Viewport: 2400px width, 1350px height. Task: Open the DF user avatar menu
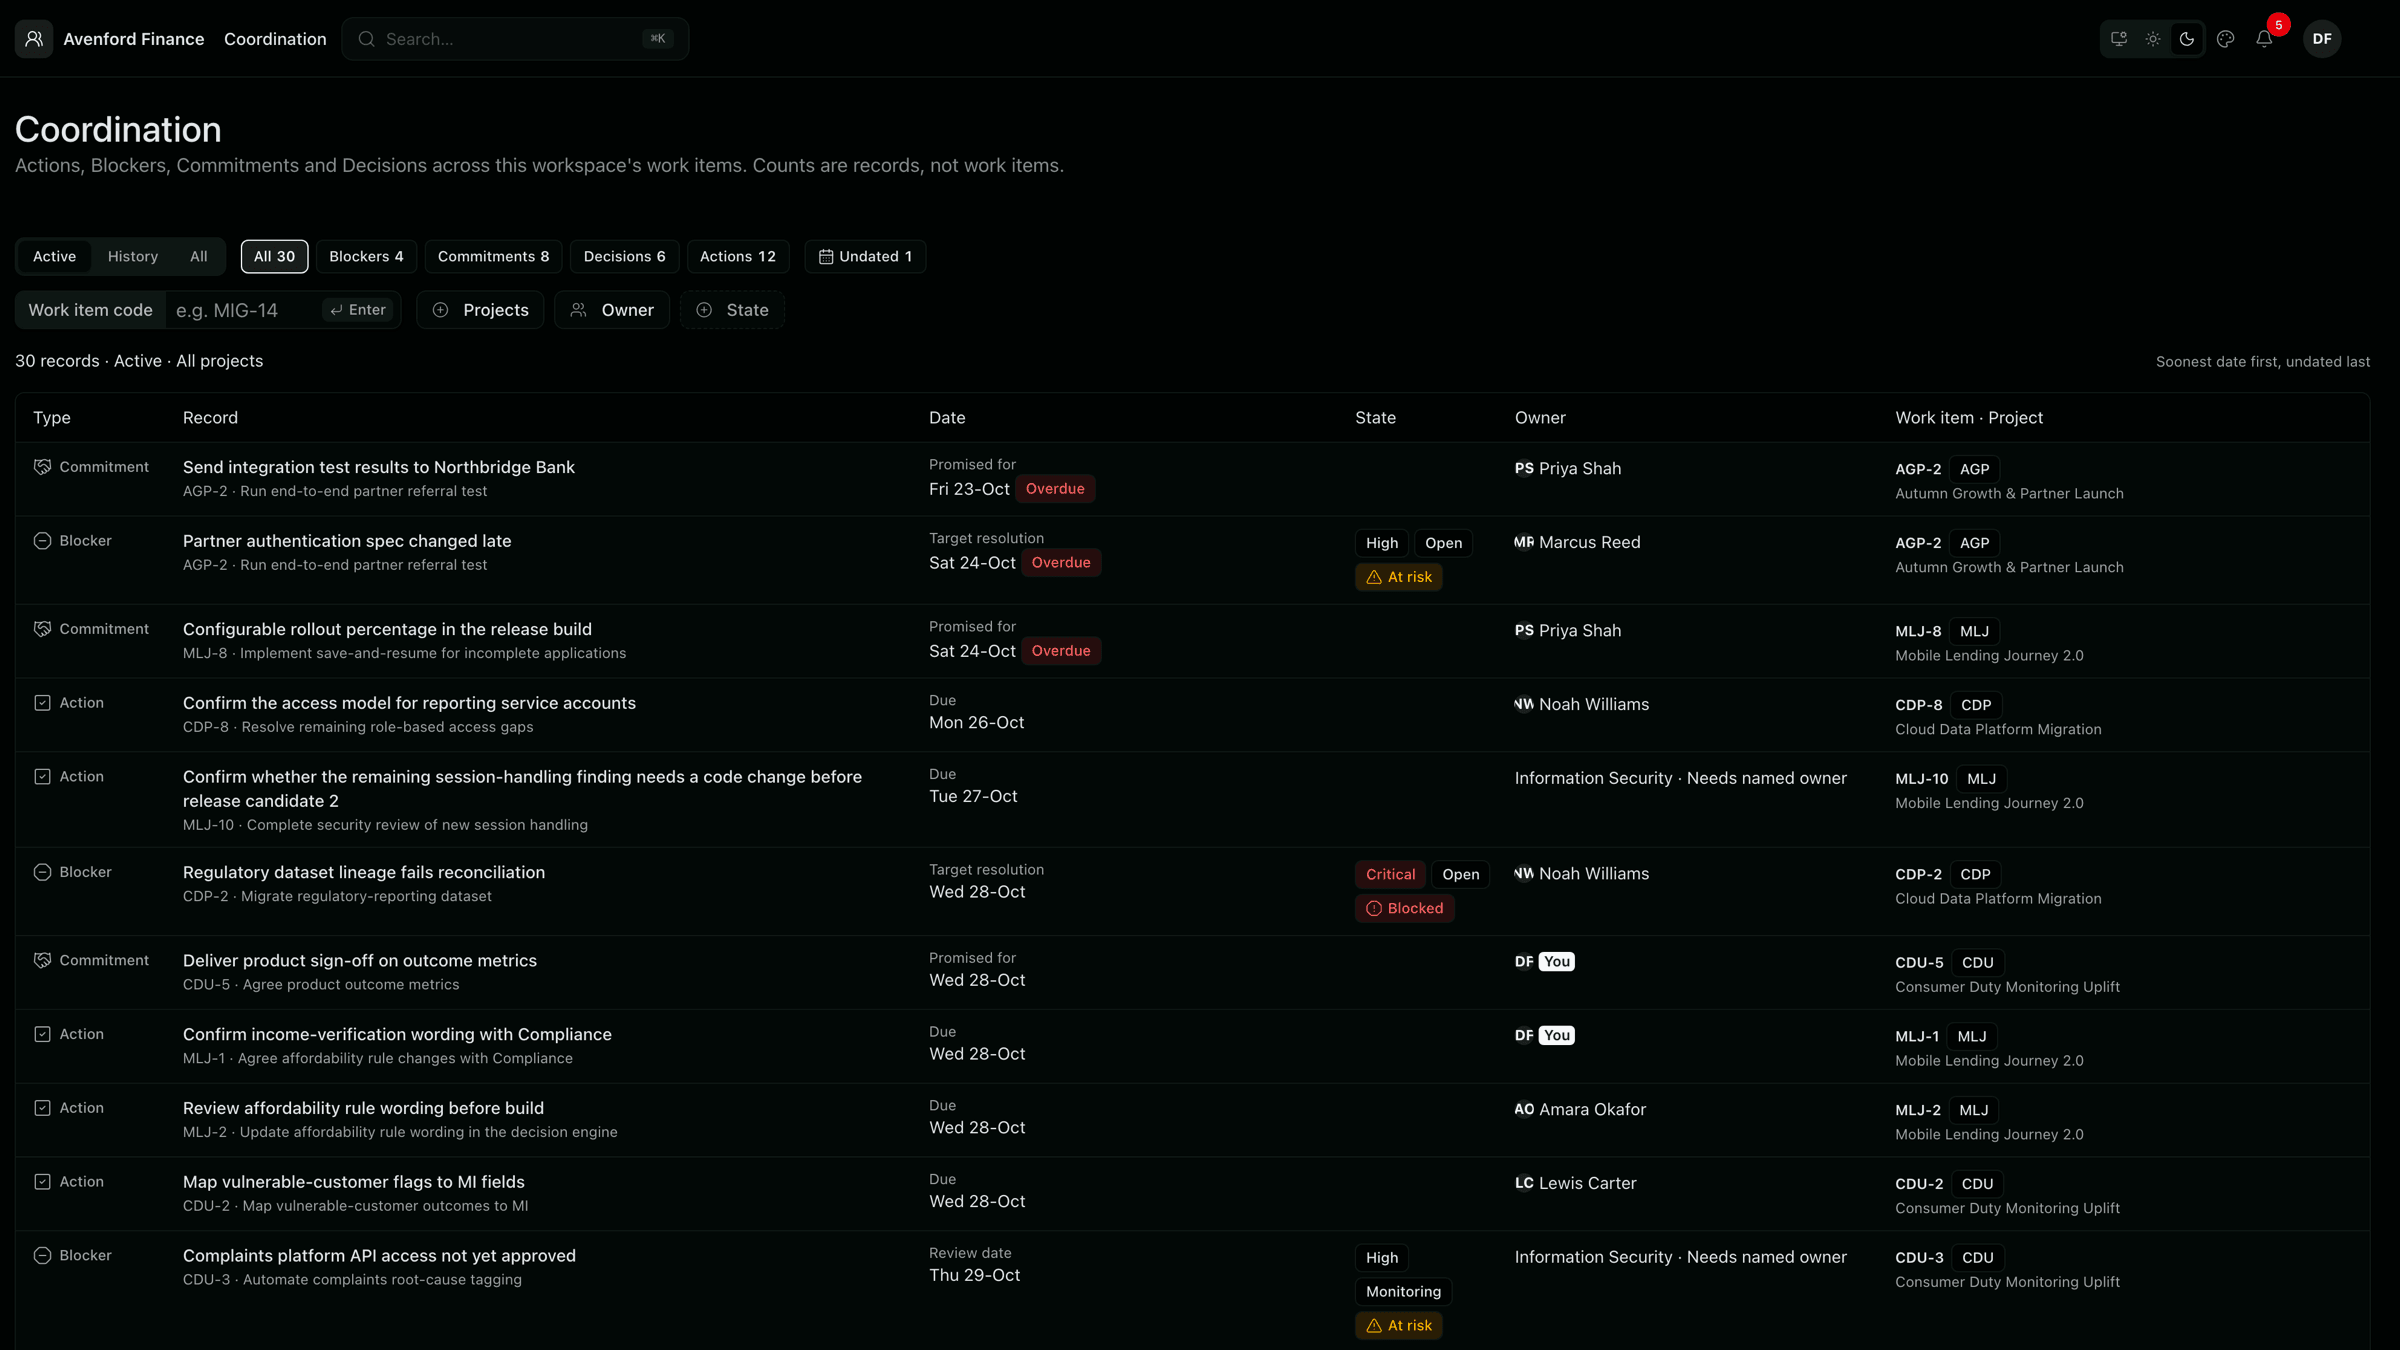point(2322,39)
